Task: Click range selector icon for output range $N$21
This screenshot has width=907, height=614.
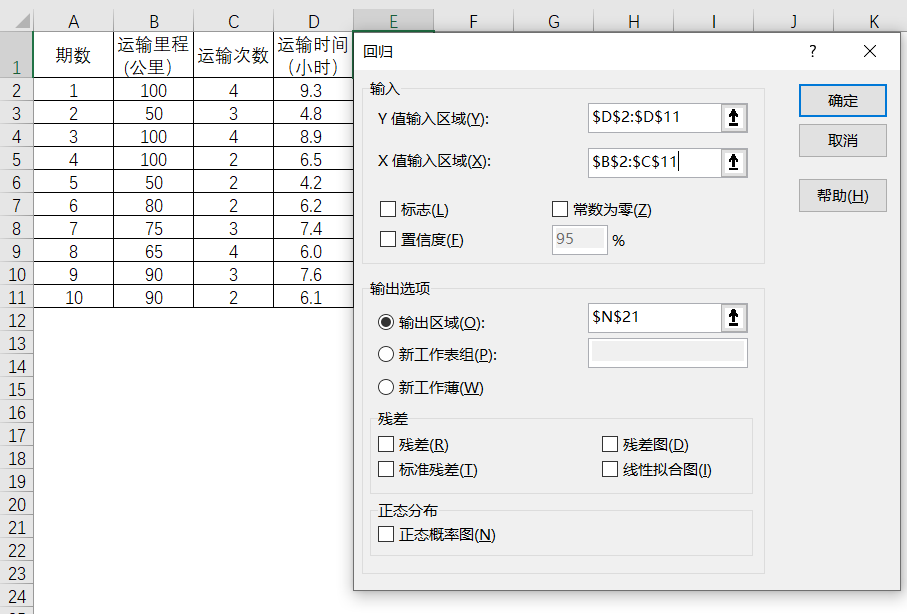Action: (x=734, y=318)
